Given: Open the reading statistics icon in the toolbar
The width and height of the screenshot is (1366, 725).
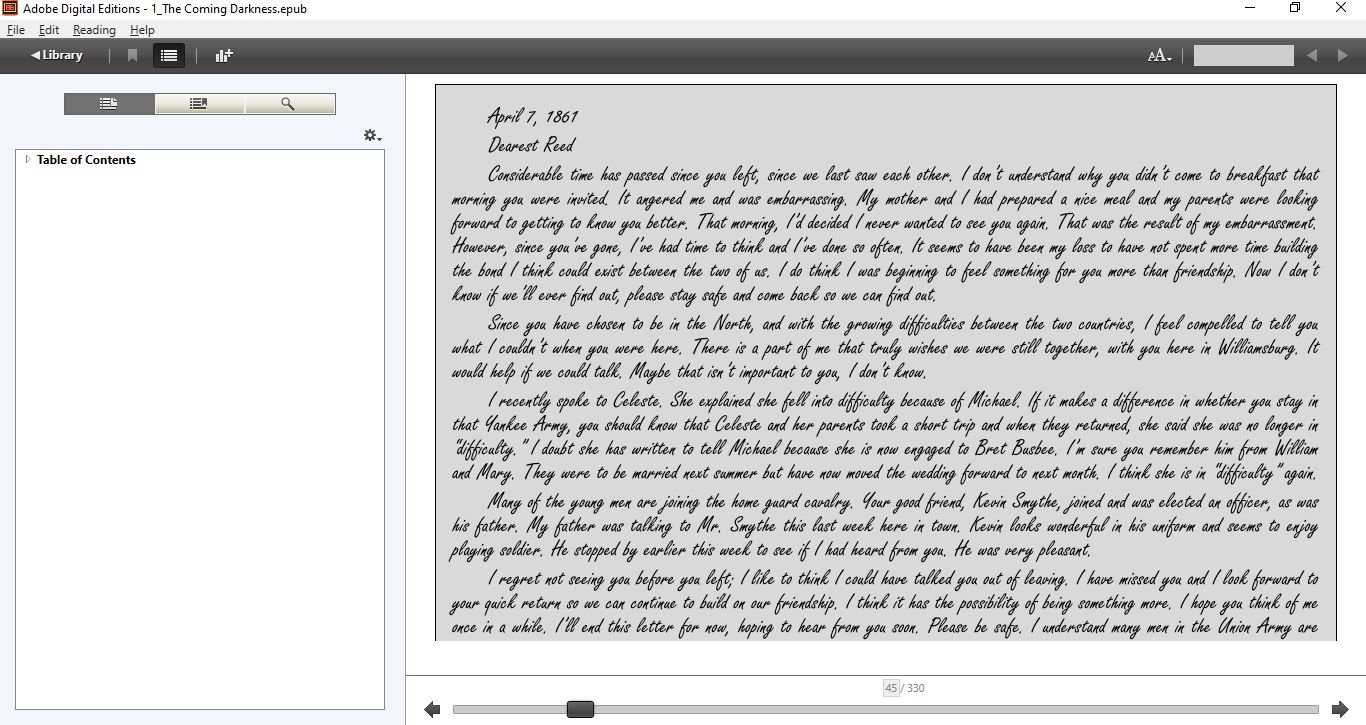Looking at the screenshot, I should tap(224, 56).
